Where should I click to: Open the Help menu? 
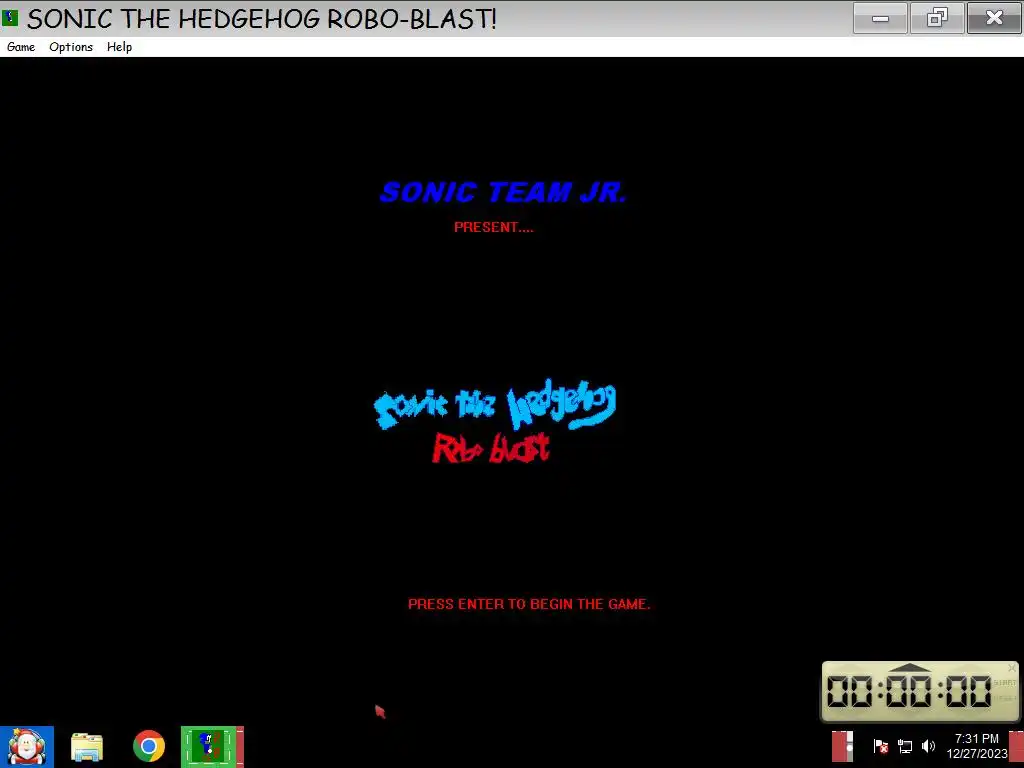click(120, 47)
